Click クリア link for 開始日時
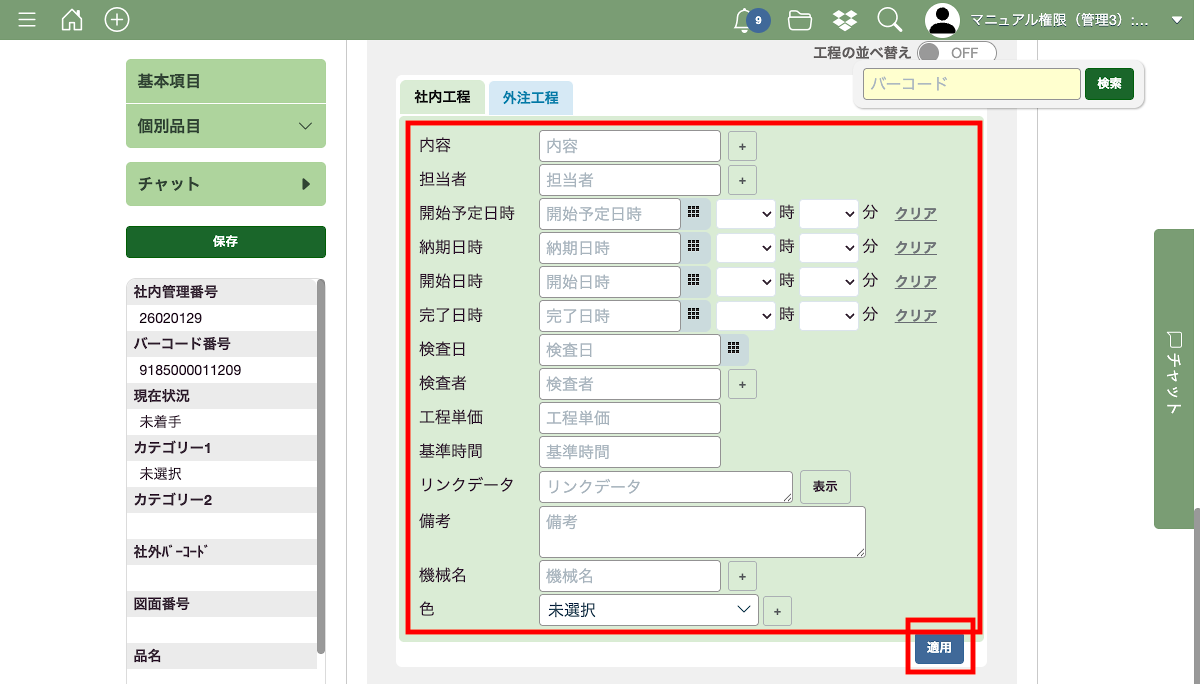Screen dimensions: 1200x684 [x=915, y=281]
